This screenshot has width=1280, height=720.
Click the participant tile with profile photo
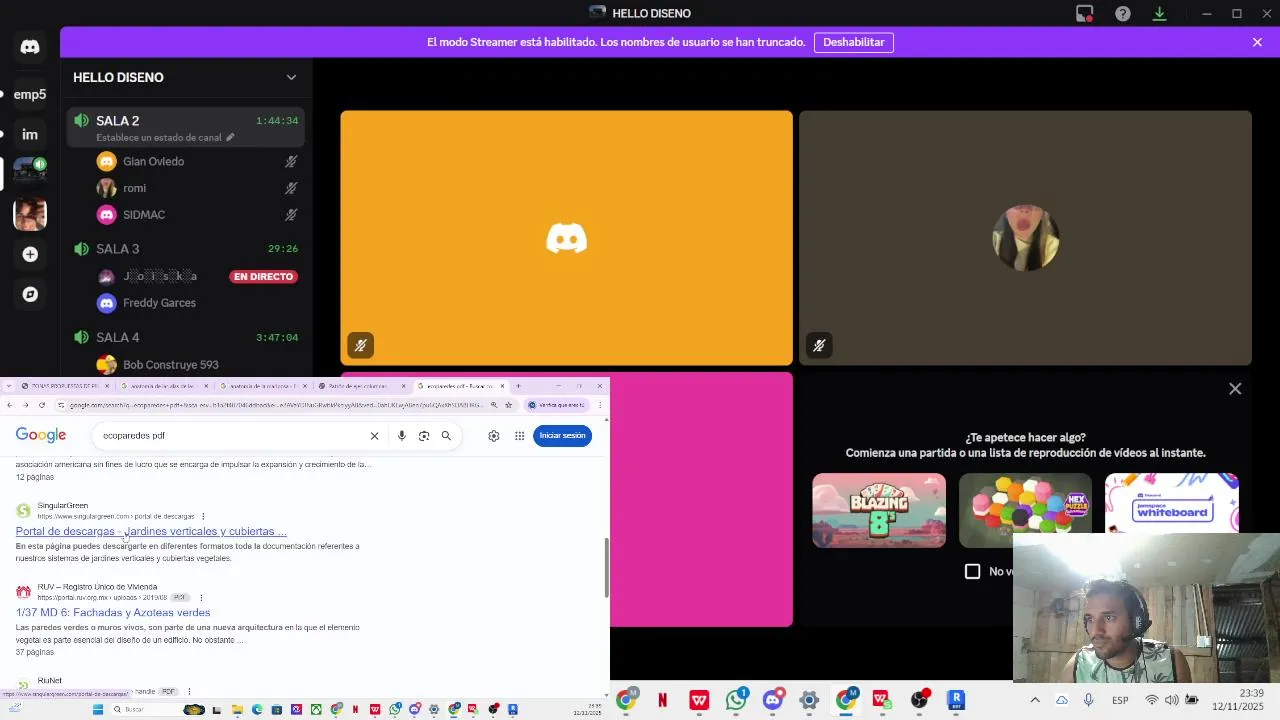point(1025,238)
